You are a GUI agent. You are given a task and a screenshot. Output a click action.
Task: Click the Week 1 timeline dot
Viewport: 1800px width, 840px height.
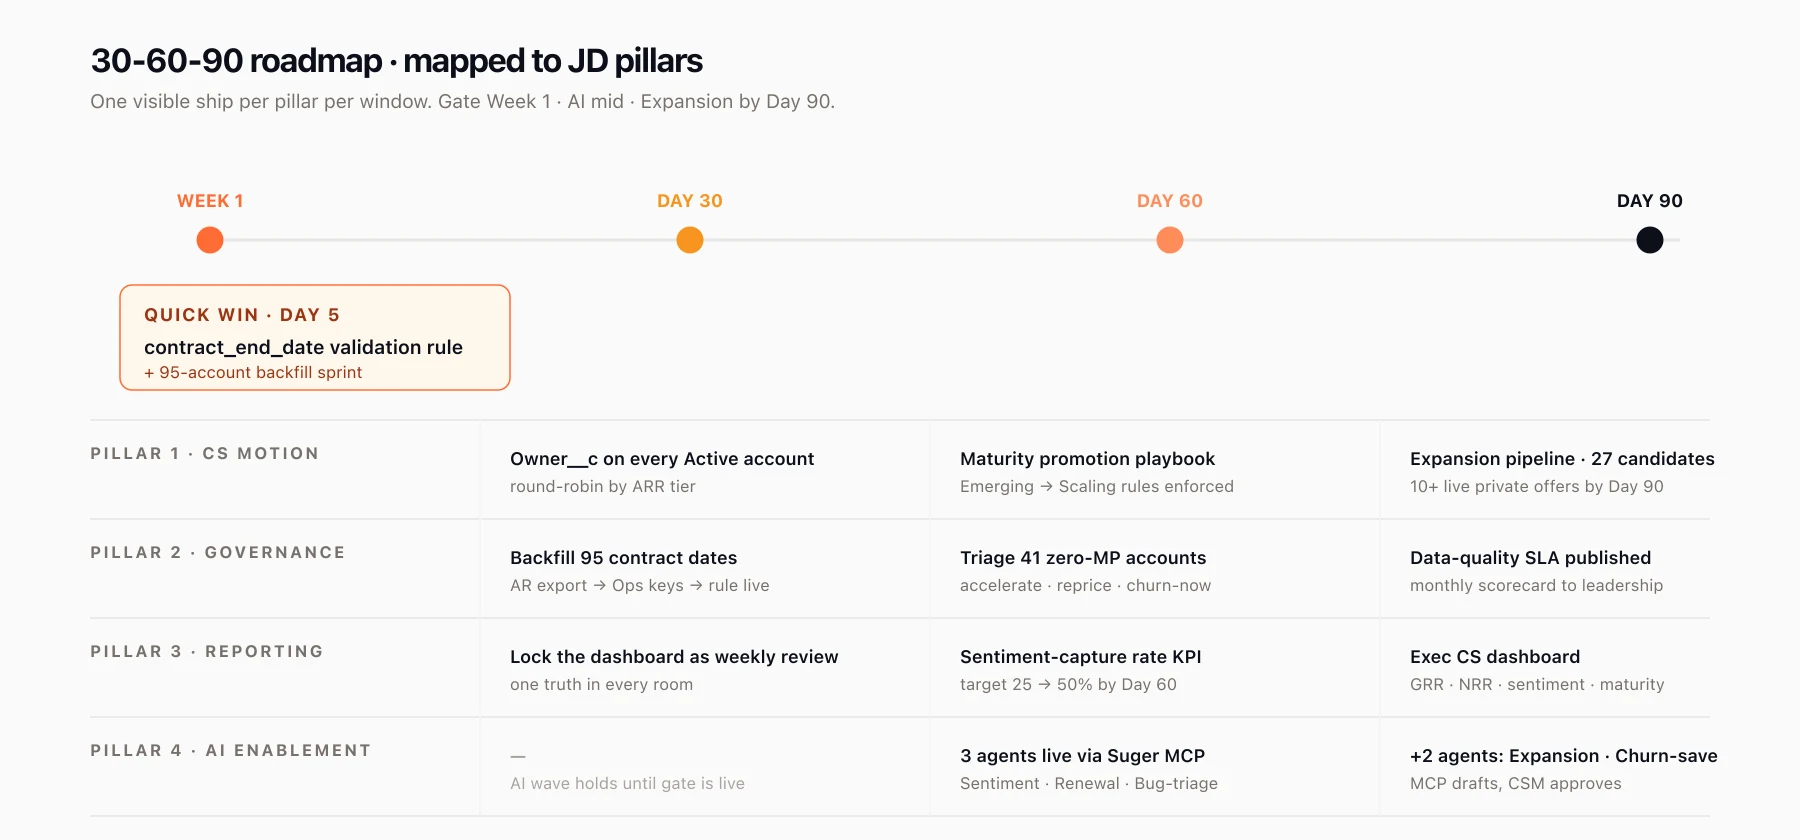point(210,240)
